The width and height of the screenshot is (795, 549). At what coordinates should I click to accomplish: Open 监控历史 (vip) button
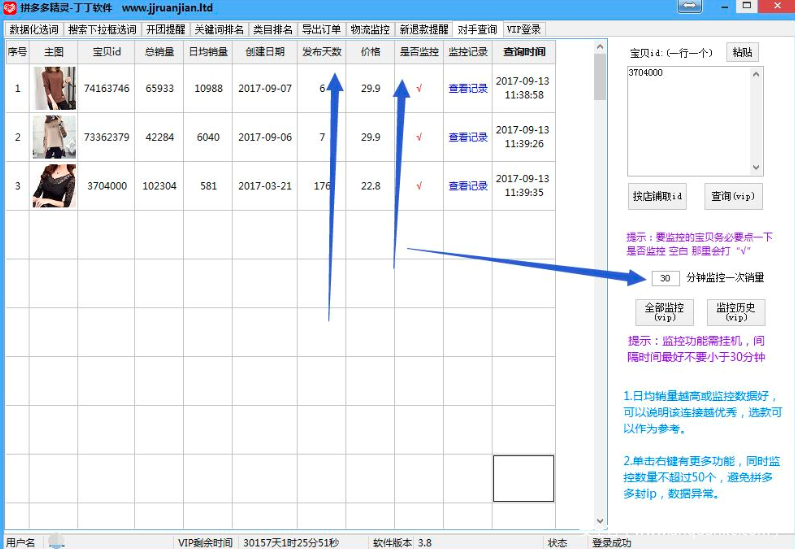736,312
